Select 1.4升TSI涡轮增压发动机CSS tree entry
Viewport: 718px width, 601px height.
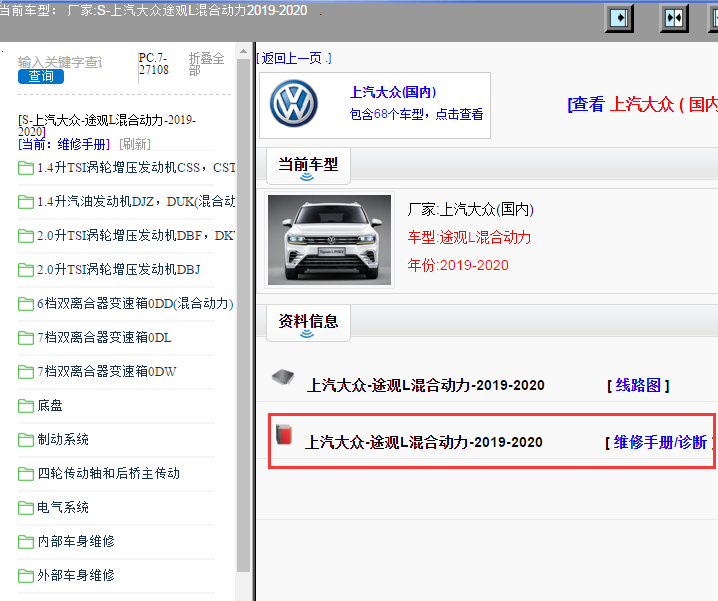pos(136,168)
